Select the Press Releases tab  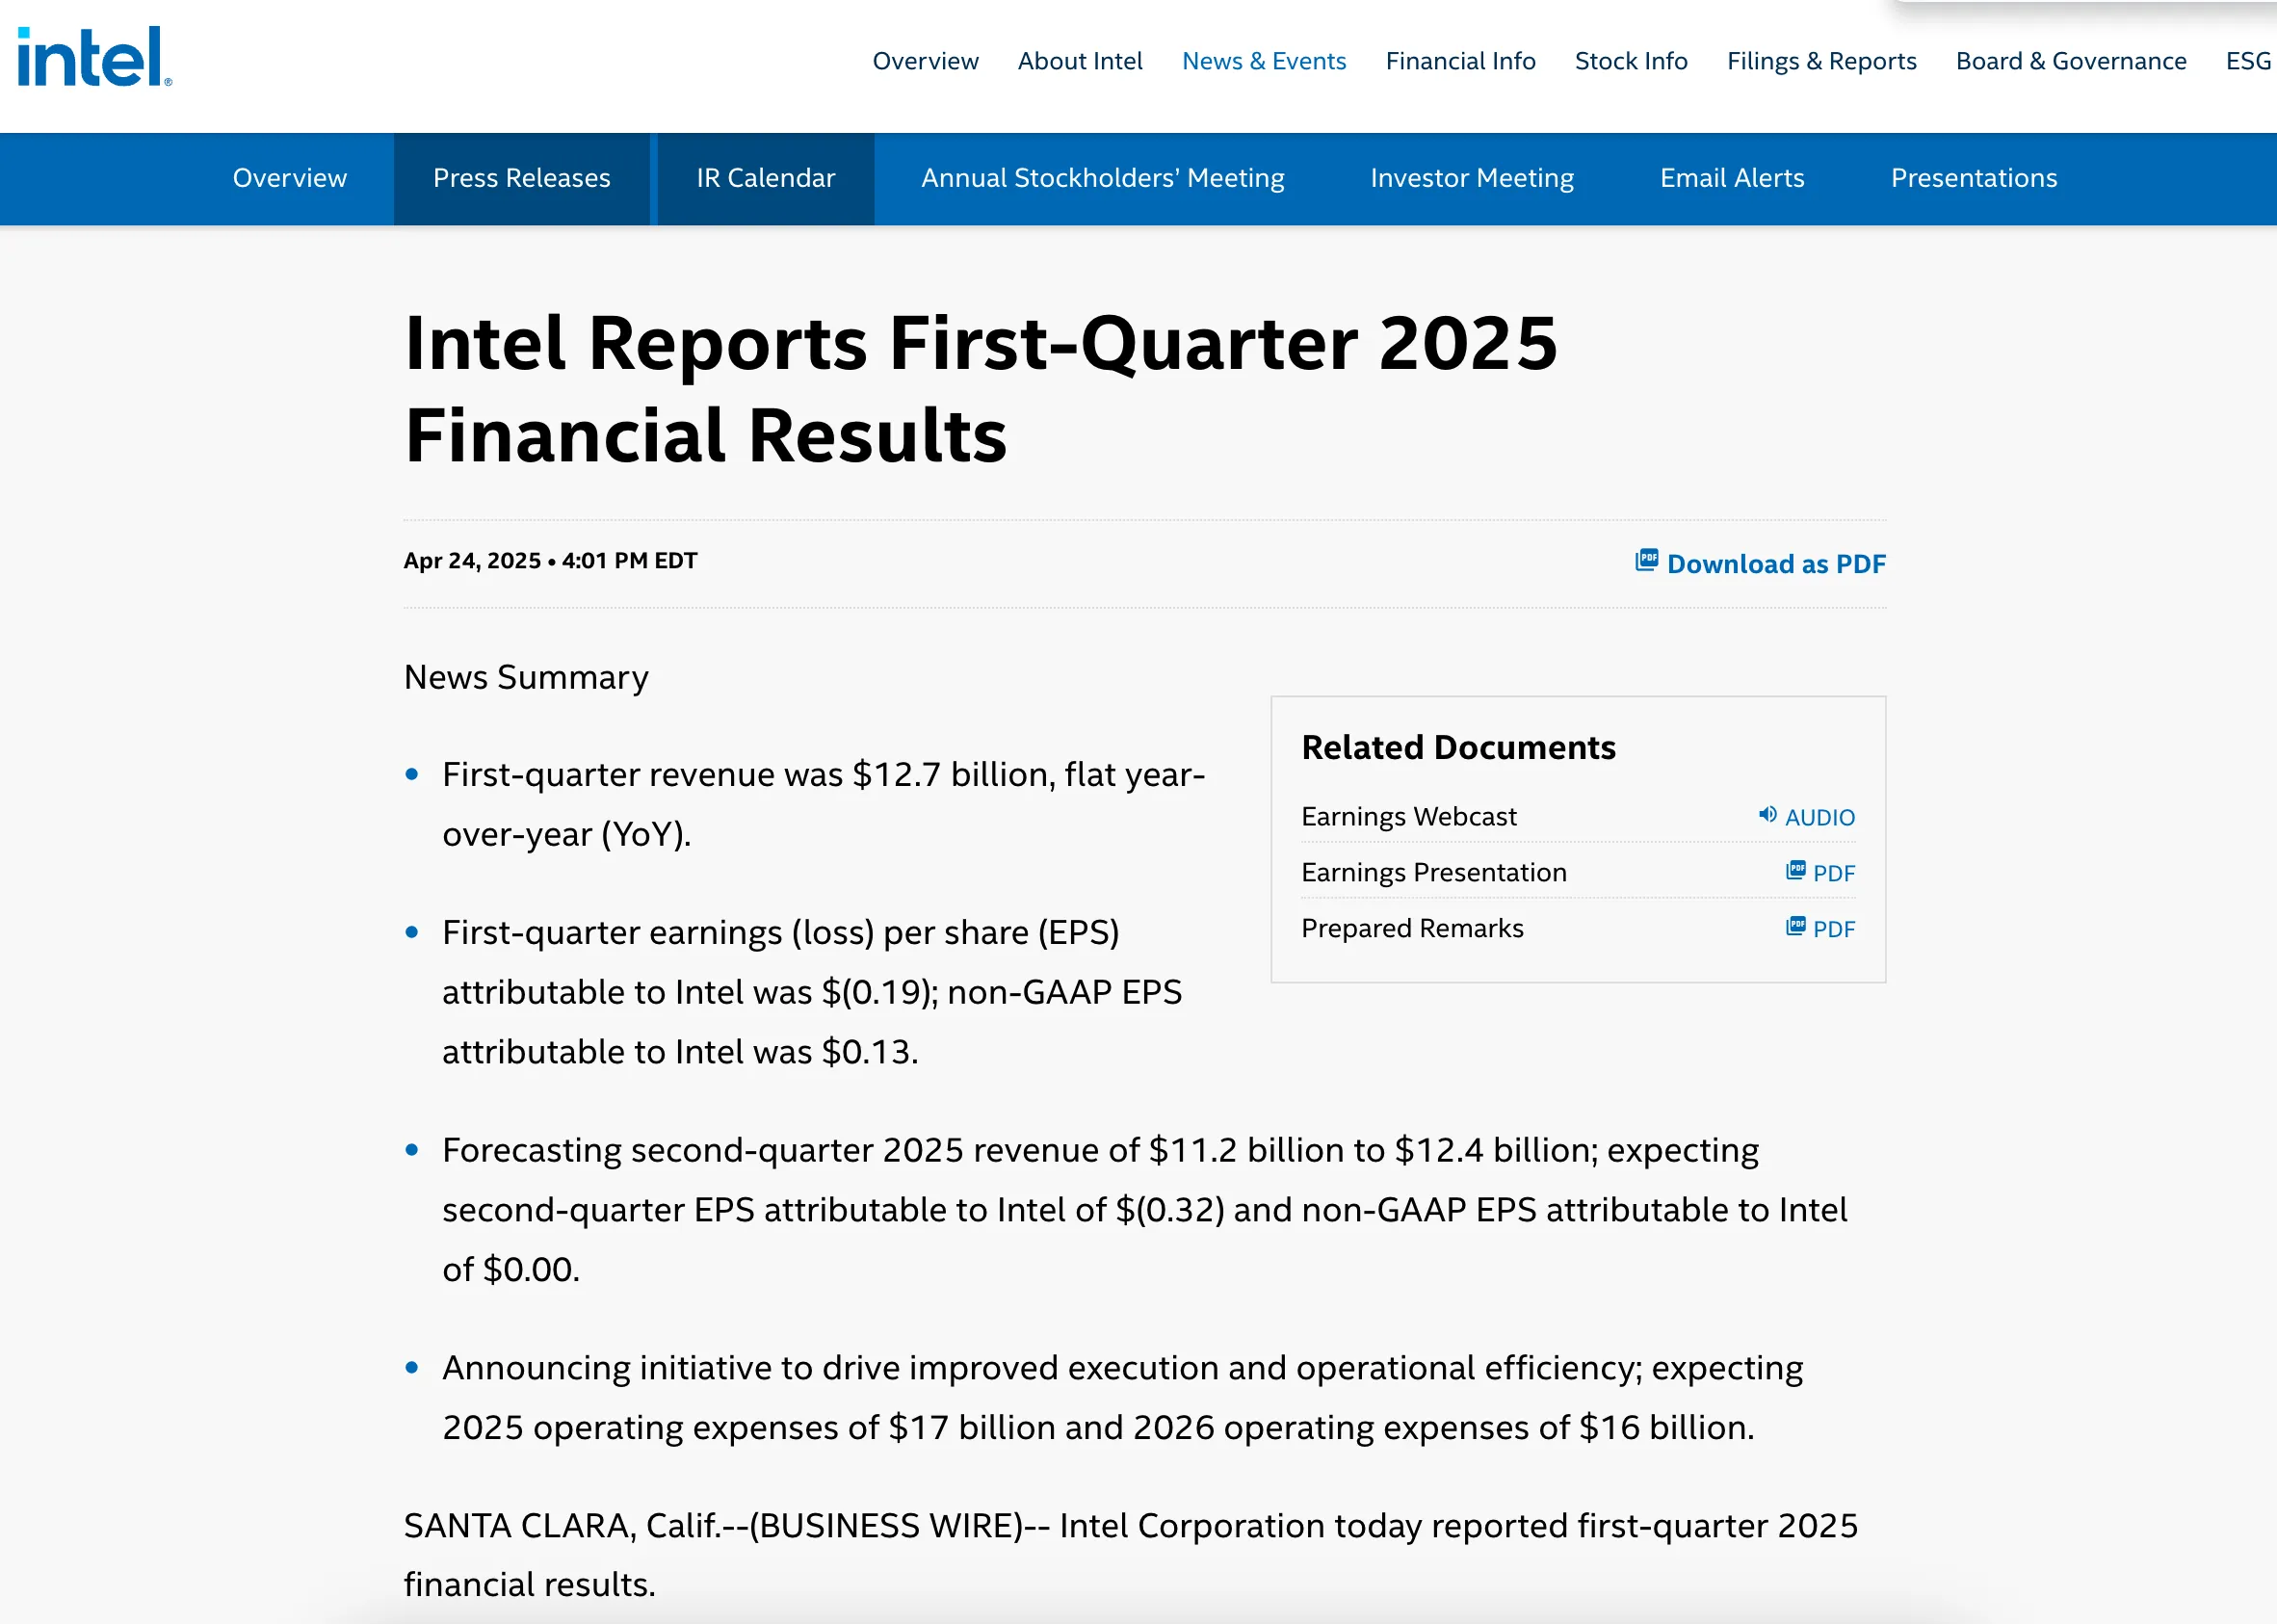pos(521,178)
